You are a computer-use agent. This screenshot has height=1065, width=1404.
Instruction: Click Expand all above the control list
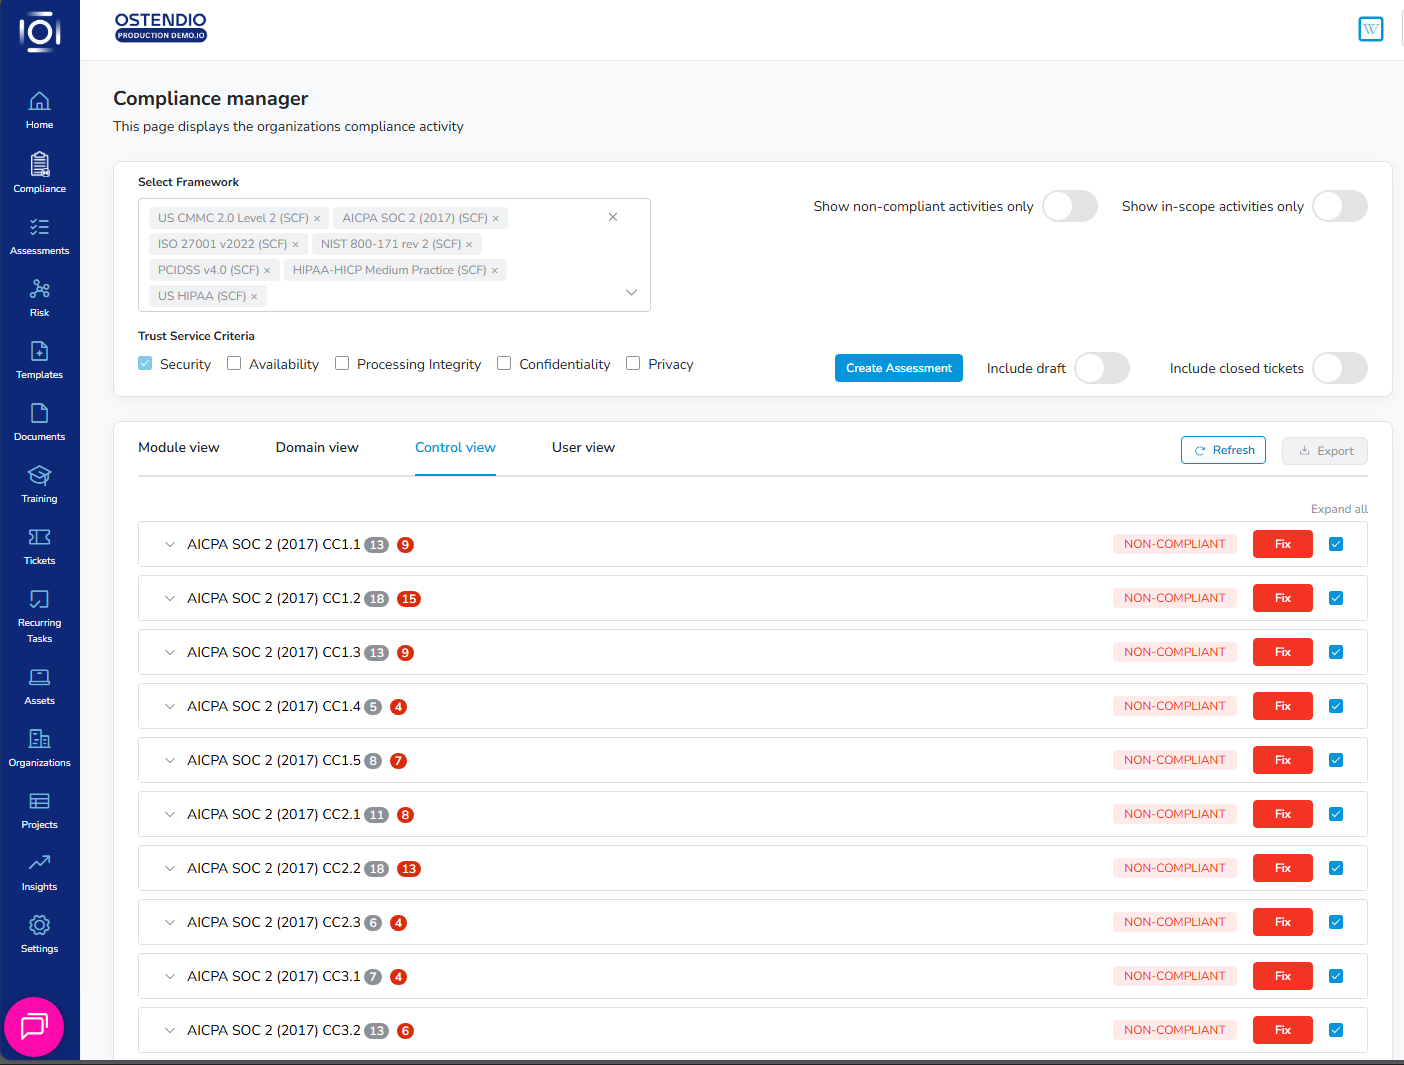tap(1338, 509)
